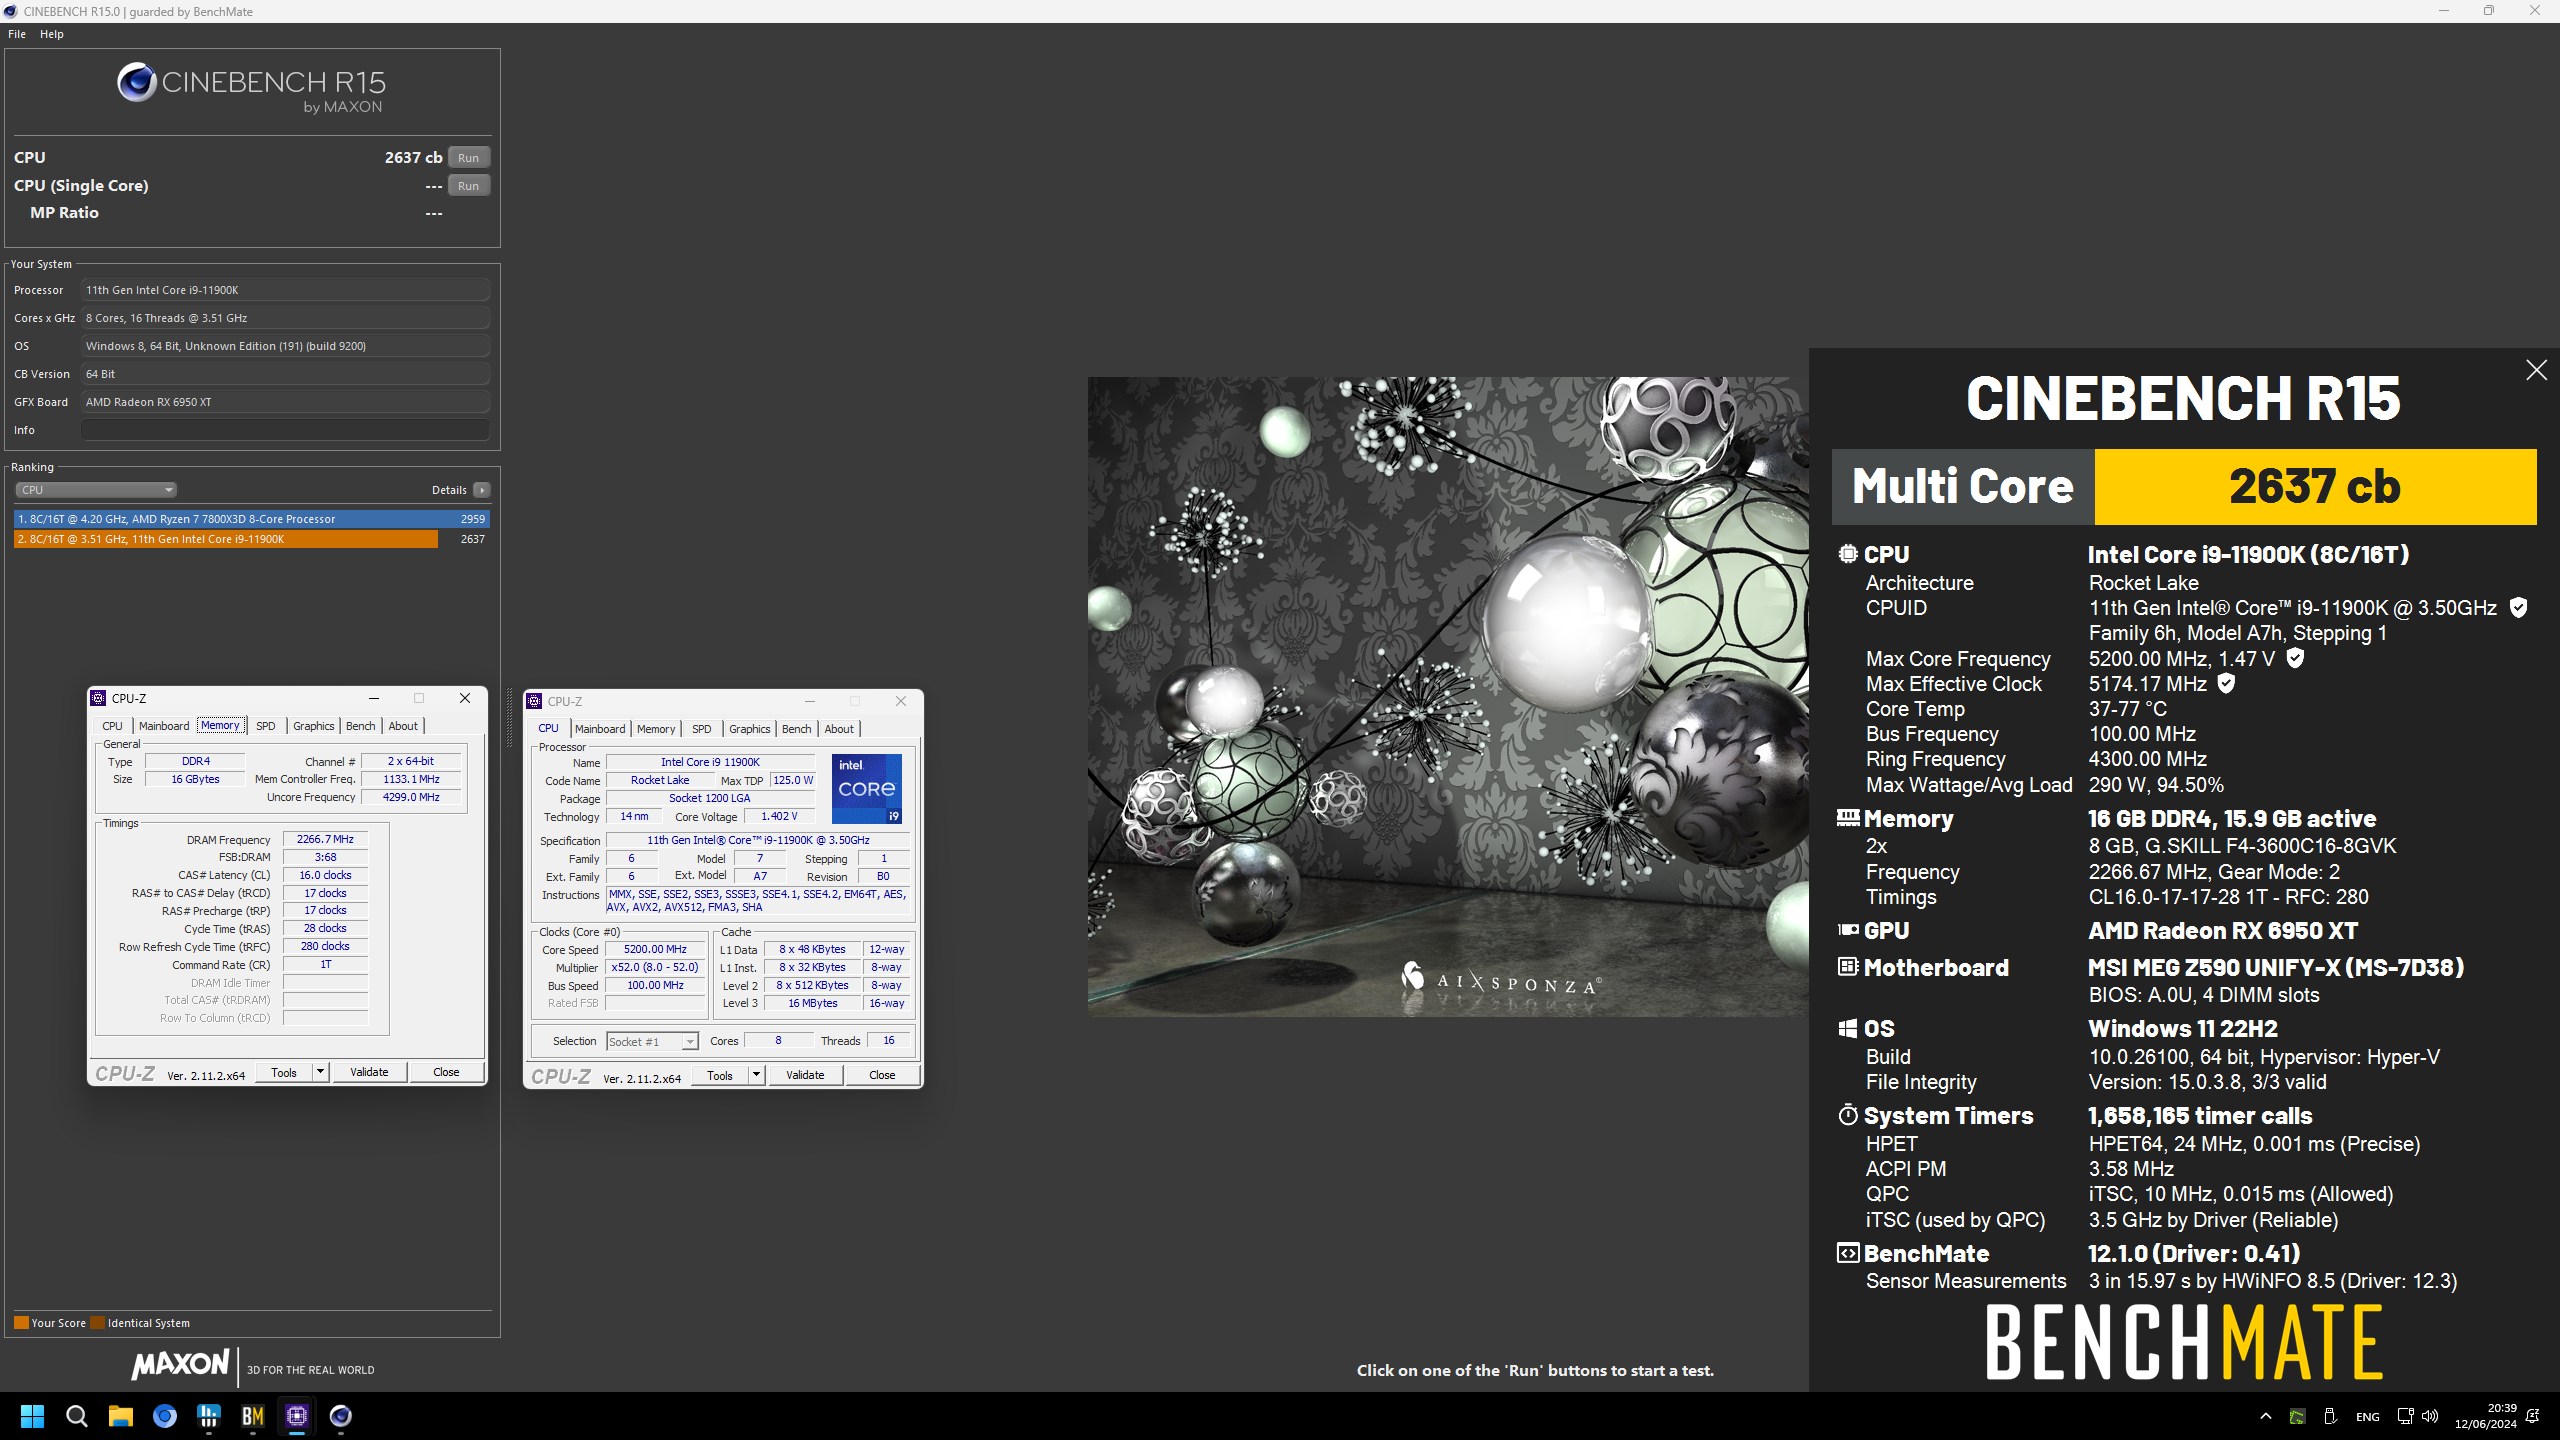Click the DRAM Frequency 2266.7 MHz value

(325, 840)
